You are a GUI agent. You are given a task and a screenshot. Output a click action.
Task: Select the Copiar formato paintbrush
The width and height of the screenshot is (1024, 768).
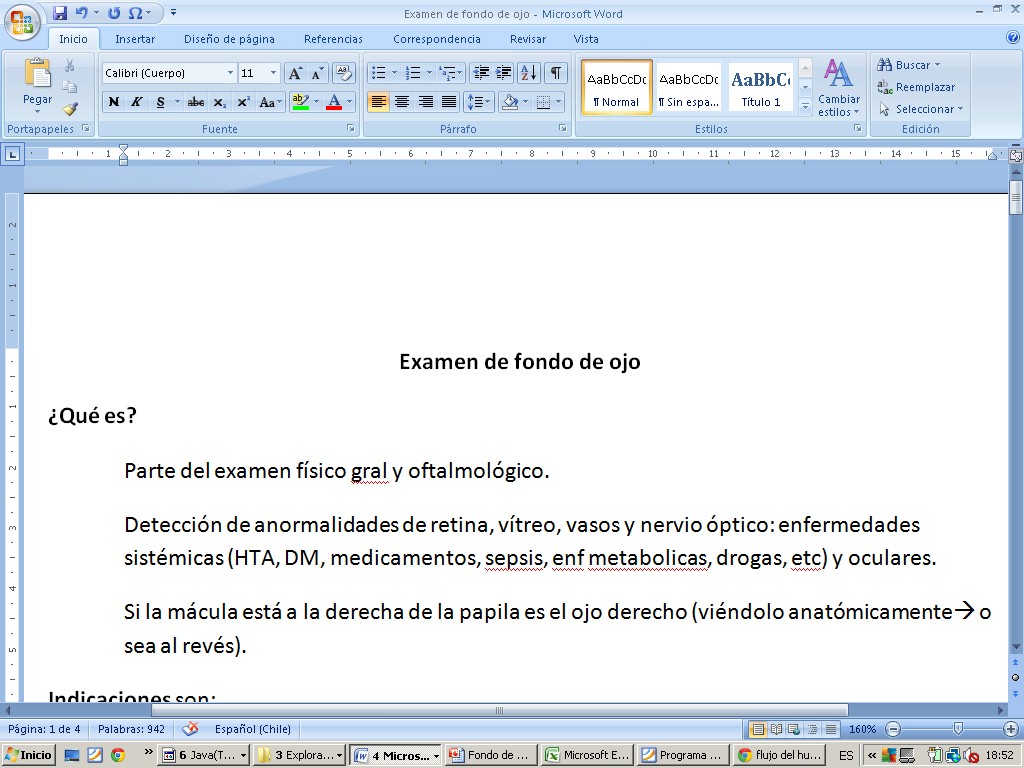(x=70, y=109)
